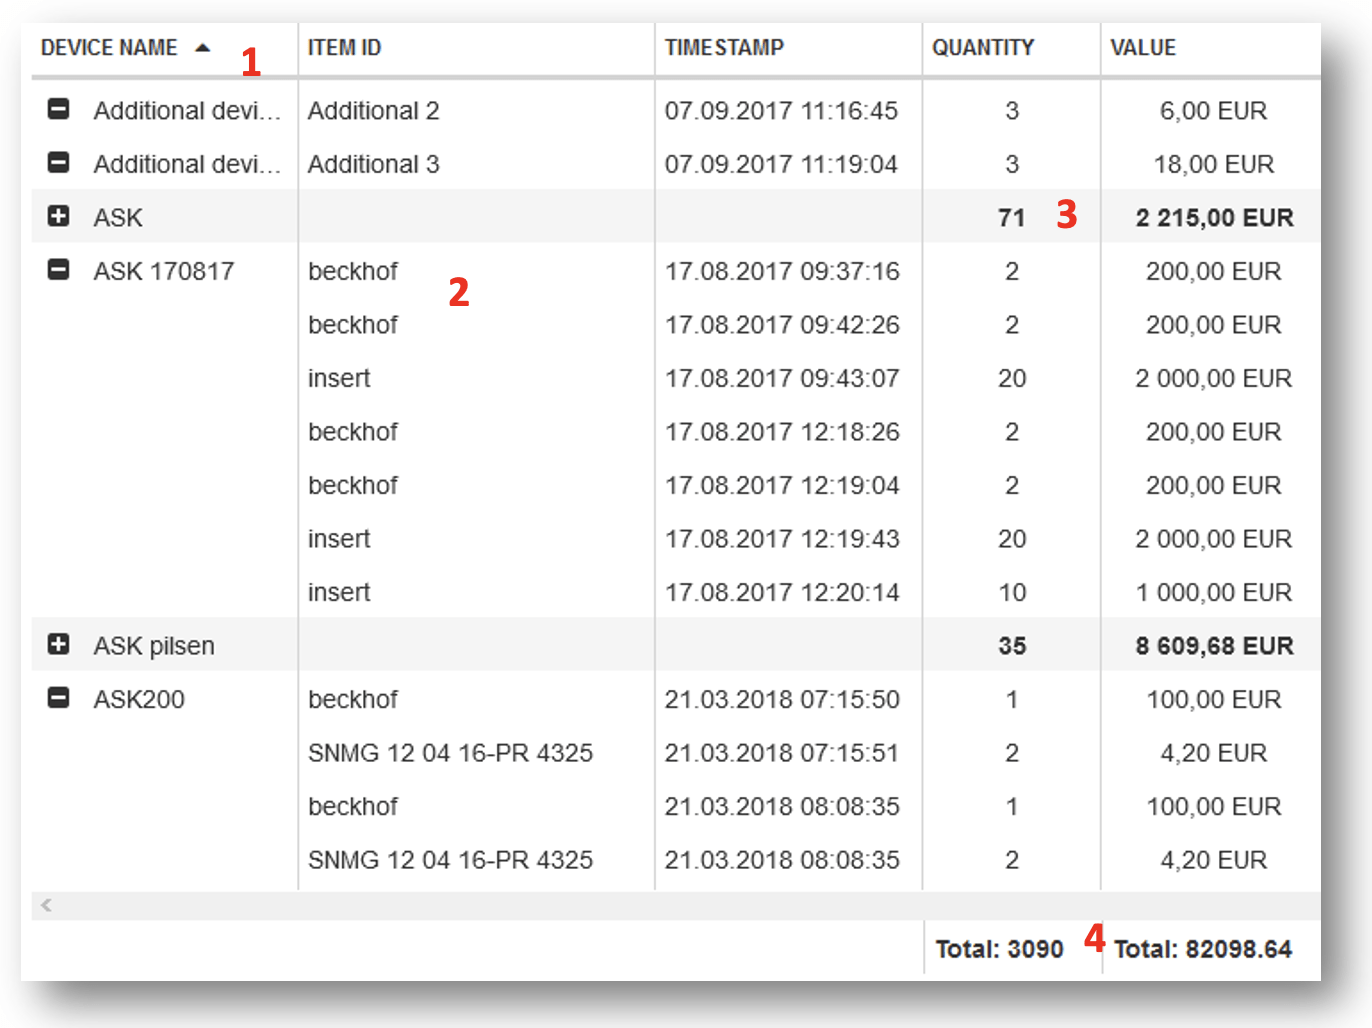1372x1028 pixels.
Task: Expand the ASK device group
Action: point(59,216)
